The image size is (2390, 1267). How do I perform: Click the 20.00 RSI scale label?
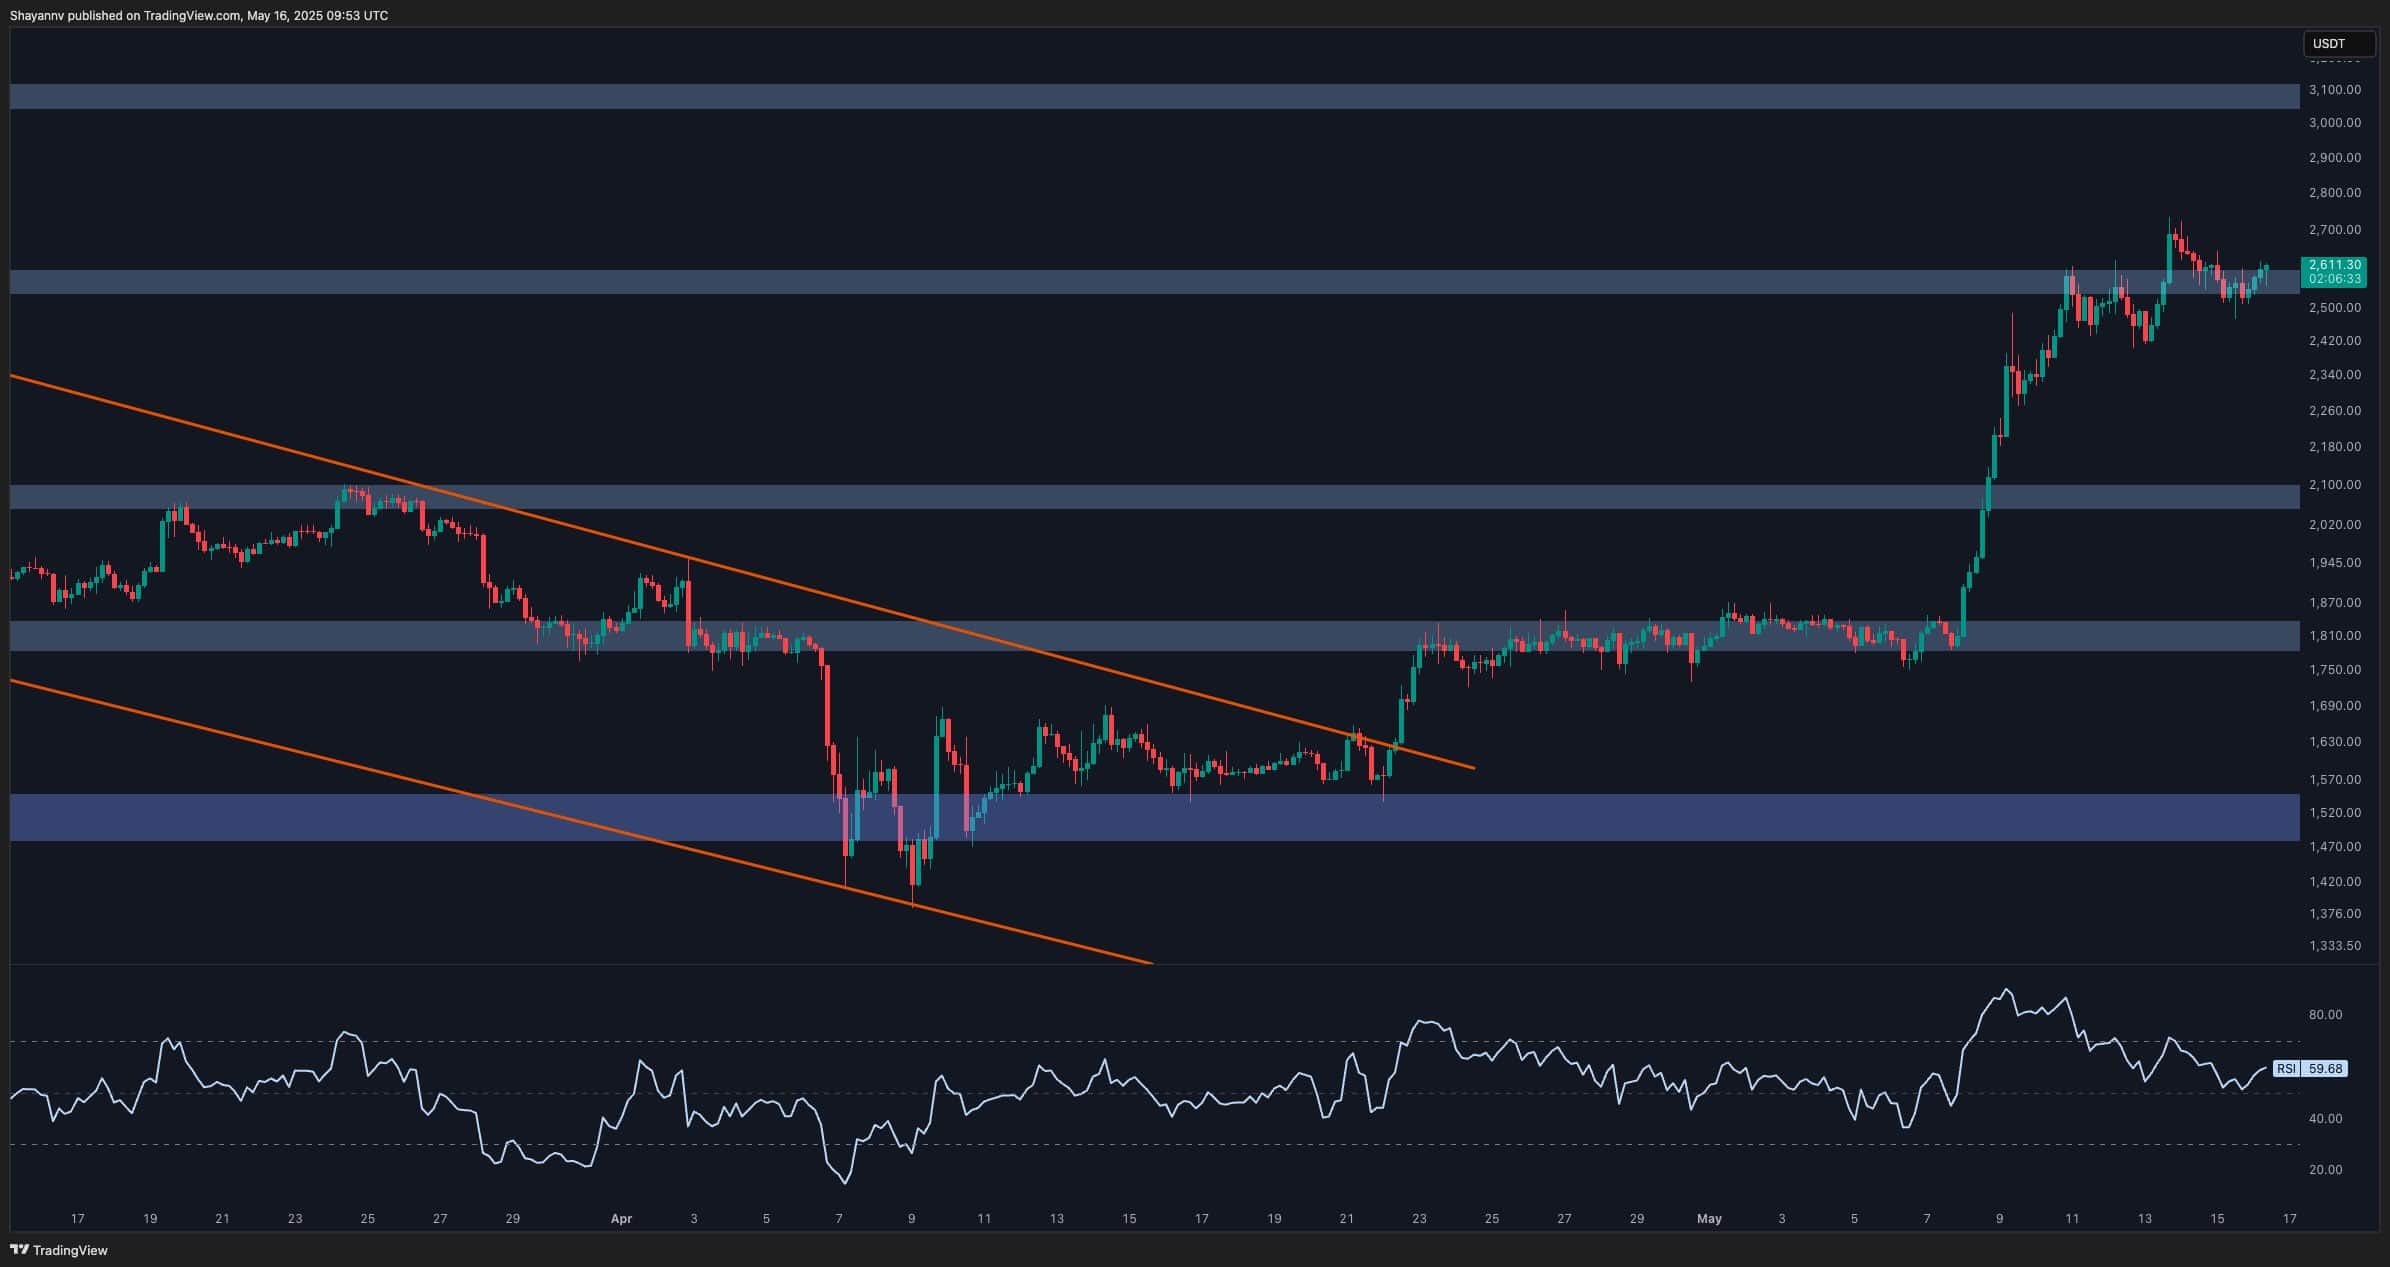pos(2325,1169)
